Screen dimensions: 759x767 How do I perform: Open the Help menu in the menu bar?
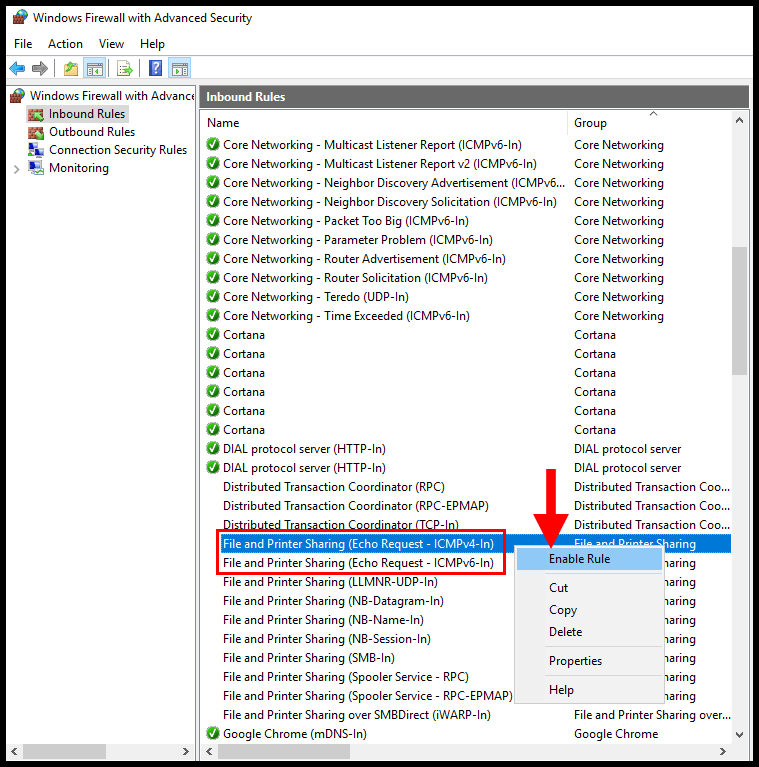tap(152, 44)
